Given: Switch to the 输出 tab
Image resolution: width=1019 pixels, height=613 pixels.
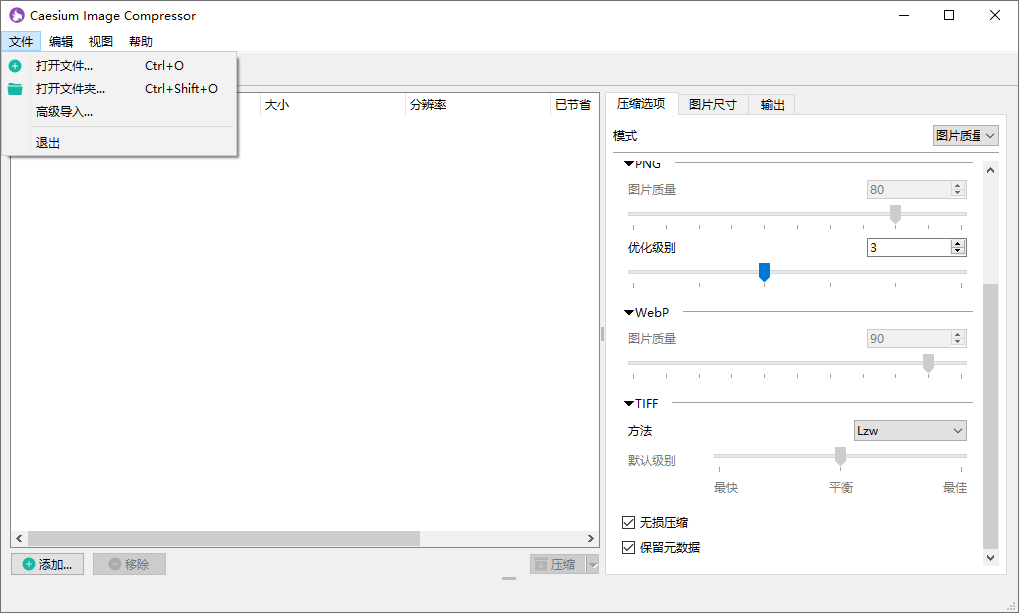Looking at the screenshot, I should pos(772,105).
